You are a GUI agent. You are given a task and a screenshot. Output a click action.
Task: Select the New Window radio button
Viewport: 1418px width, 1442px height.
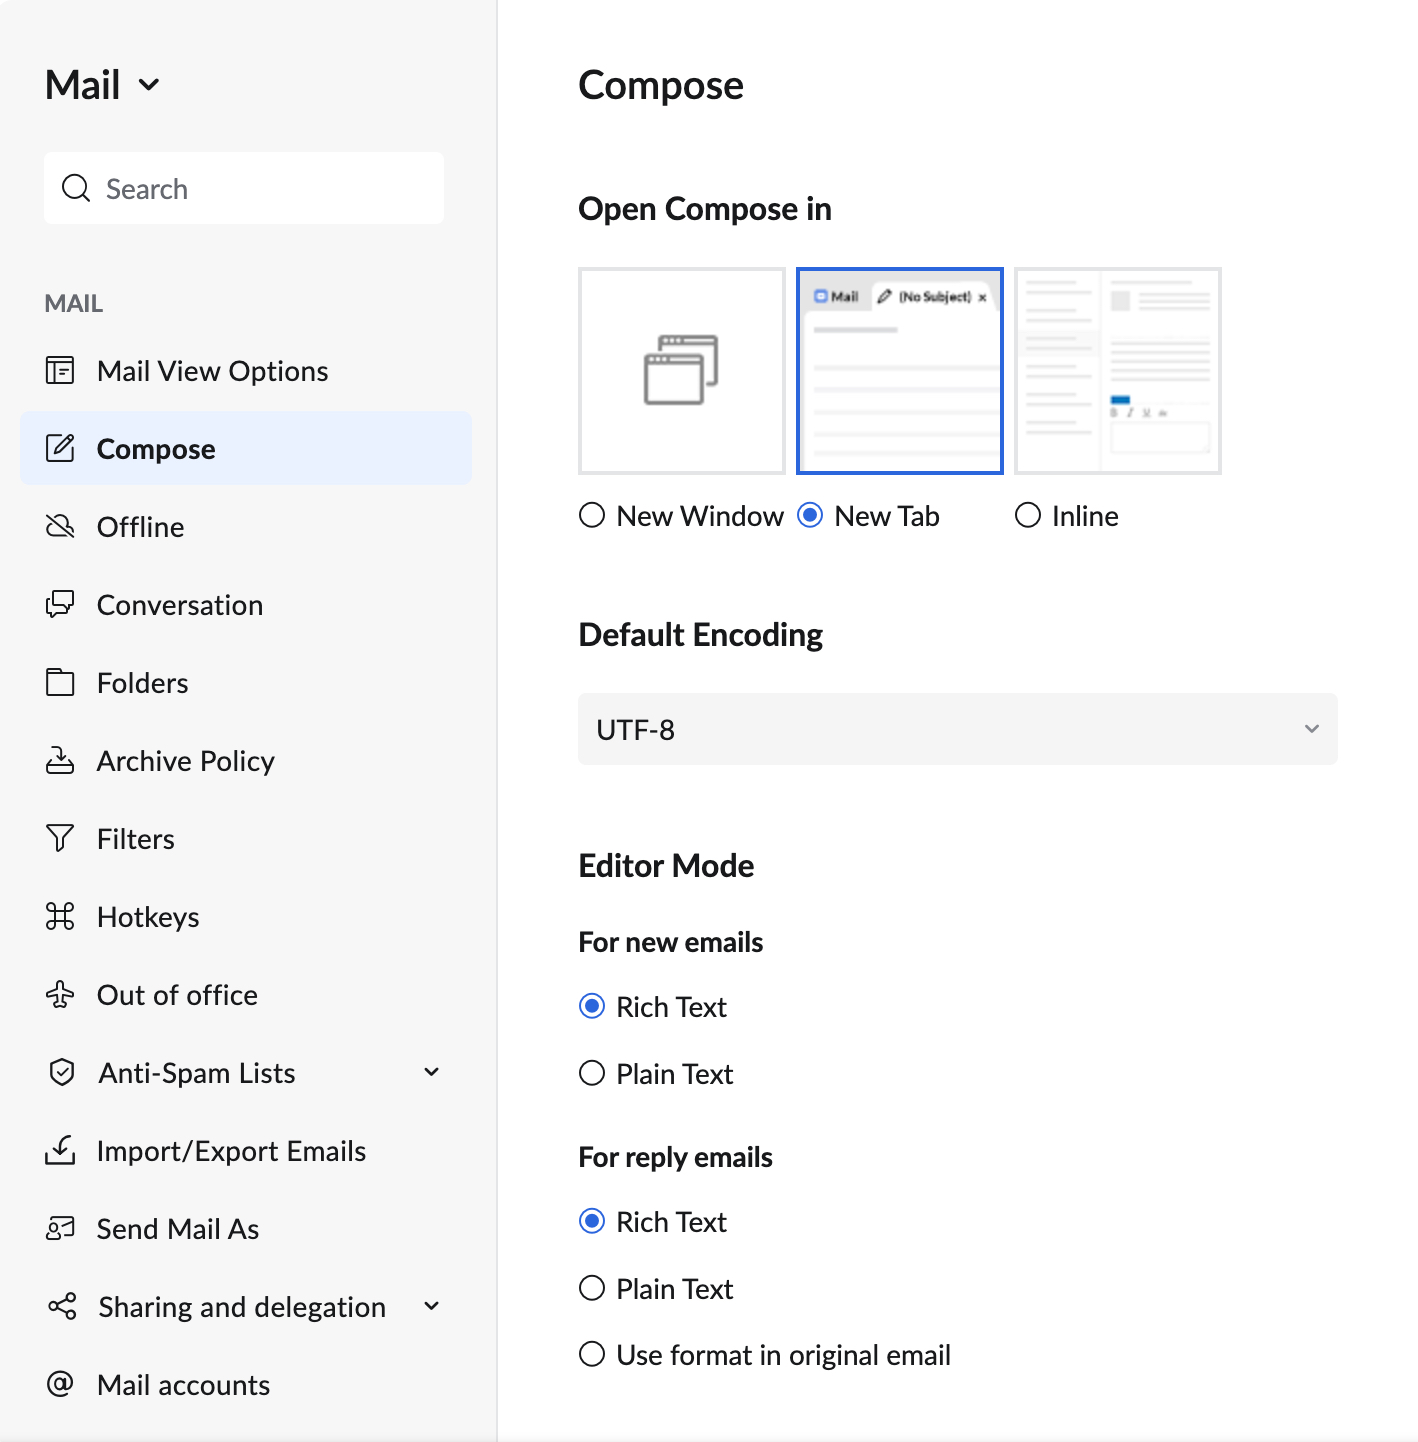pos(592,515)
